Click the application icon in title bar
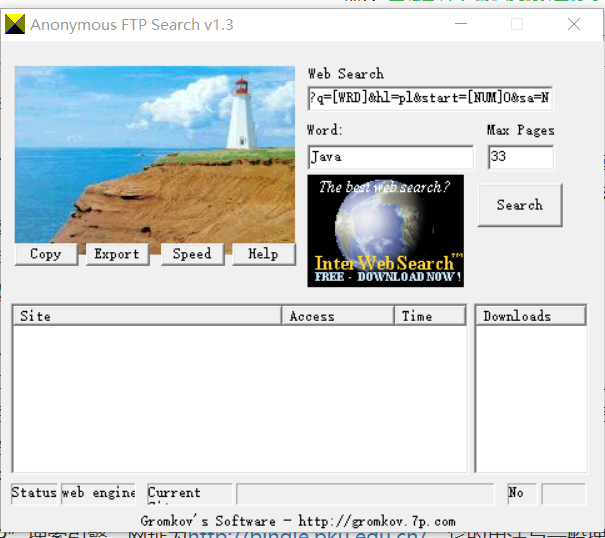This screenshot has width=605, height=538. tap(15, 24)
